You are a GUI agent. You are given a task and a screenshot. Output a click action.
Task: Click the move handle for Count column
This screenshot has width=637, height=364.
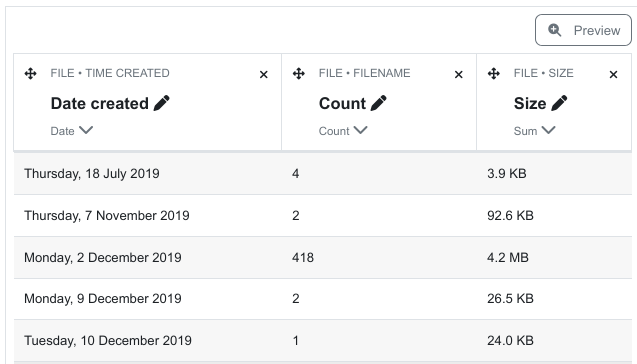point(299,74)
